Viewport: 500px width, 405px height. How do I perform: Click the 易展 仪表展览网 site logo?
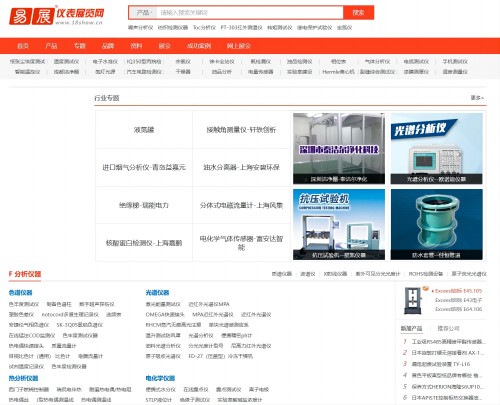pyautogui.click(x=56, y=15)
